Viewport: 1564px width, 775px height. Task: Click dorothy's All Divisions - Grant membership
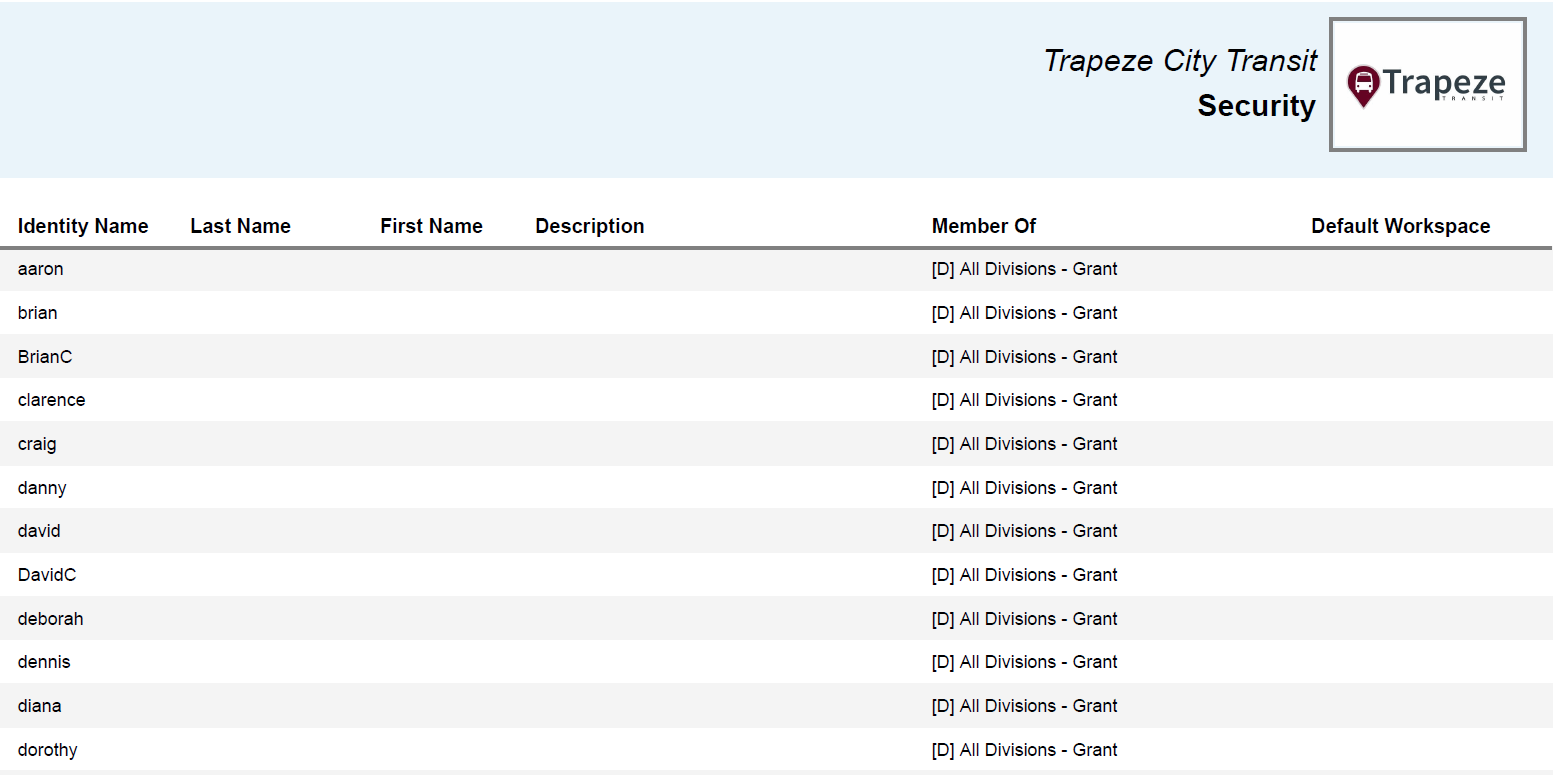click(x=1024, y=750)
